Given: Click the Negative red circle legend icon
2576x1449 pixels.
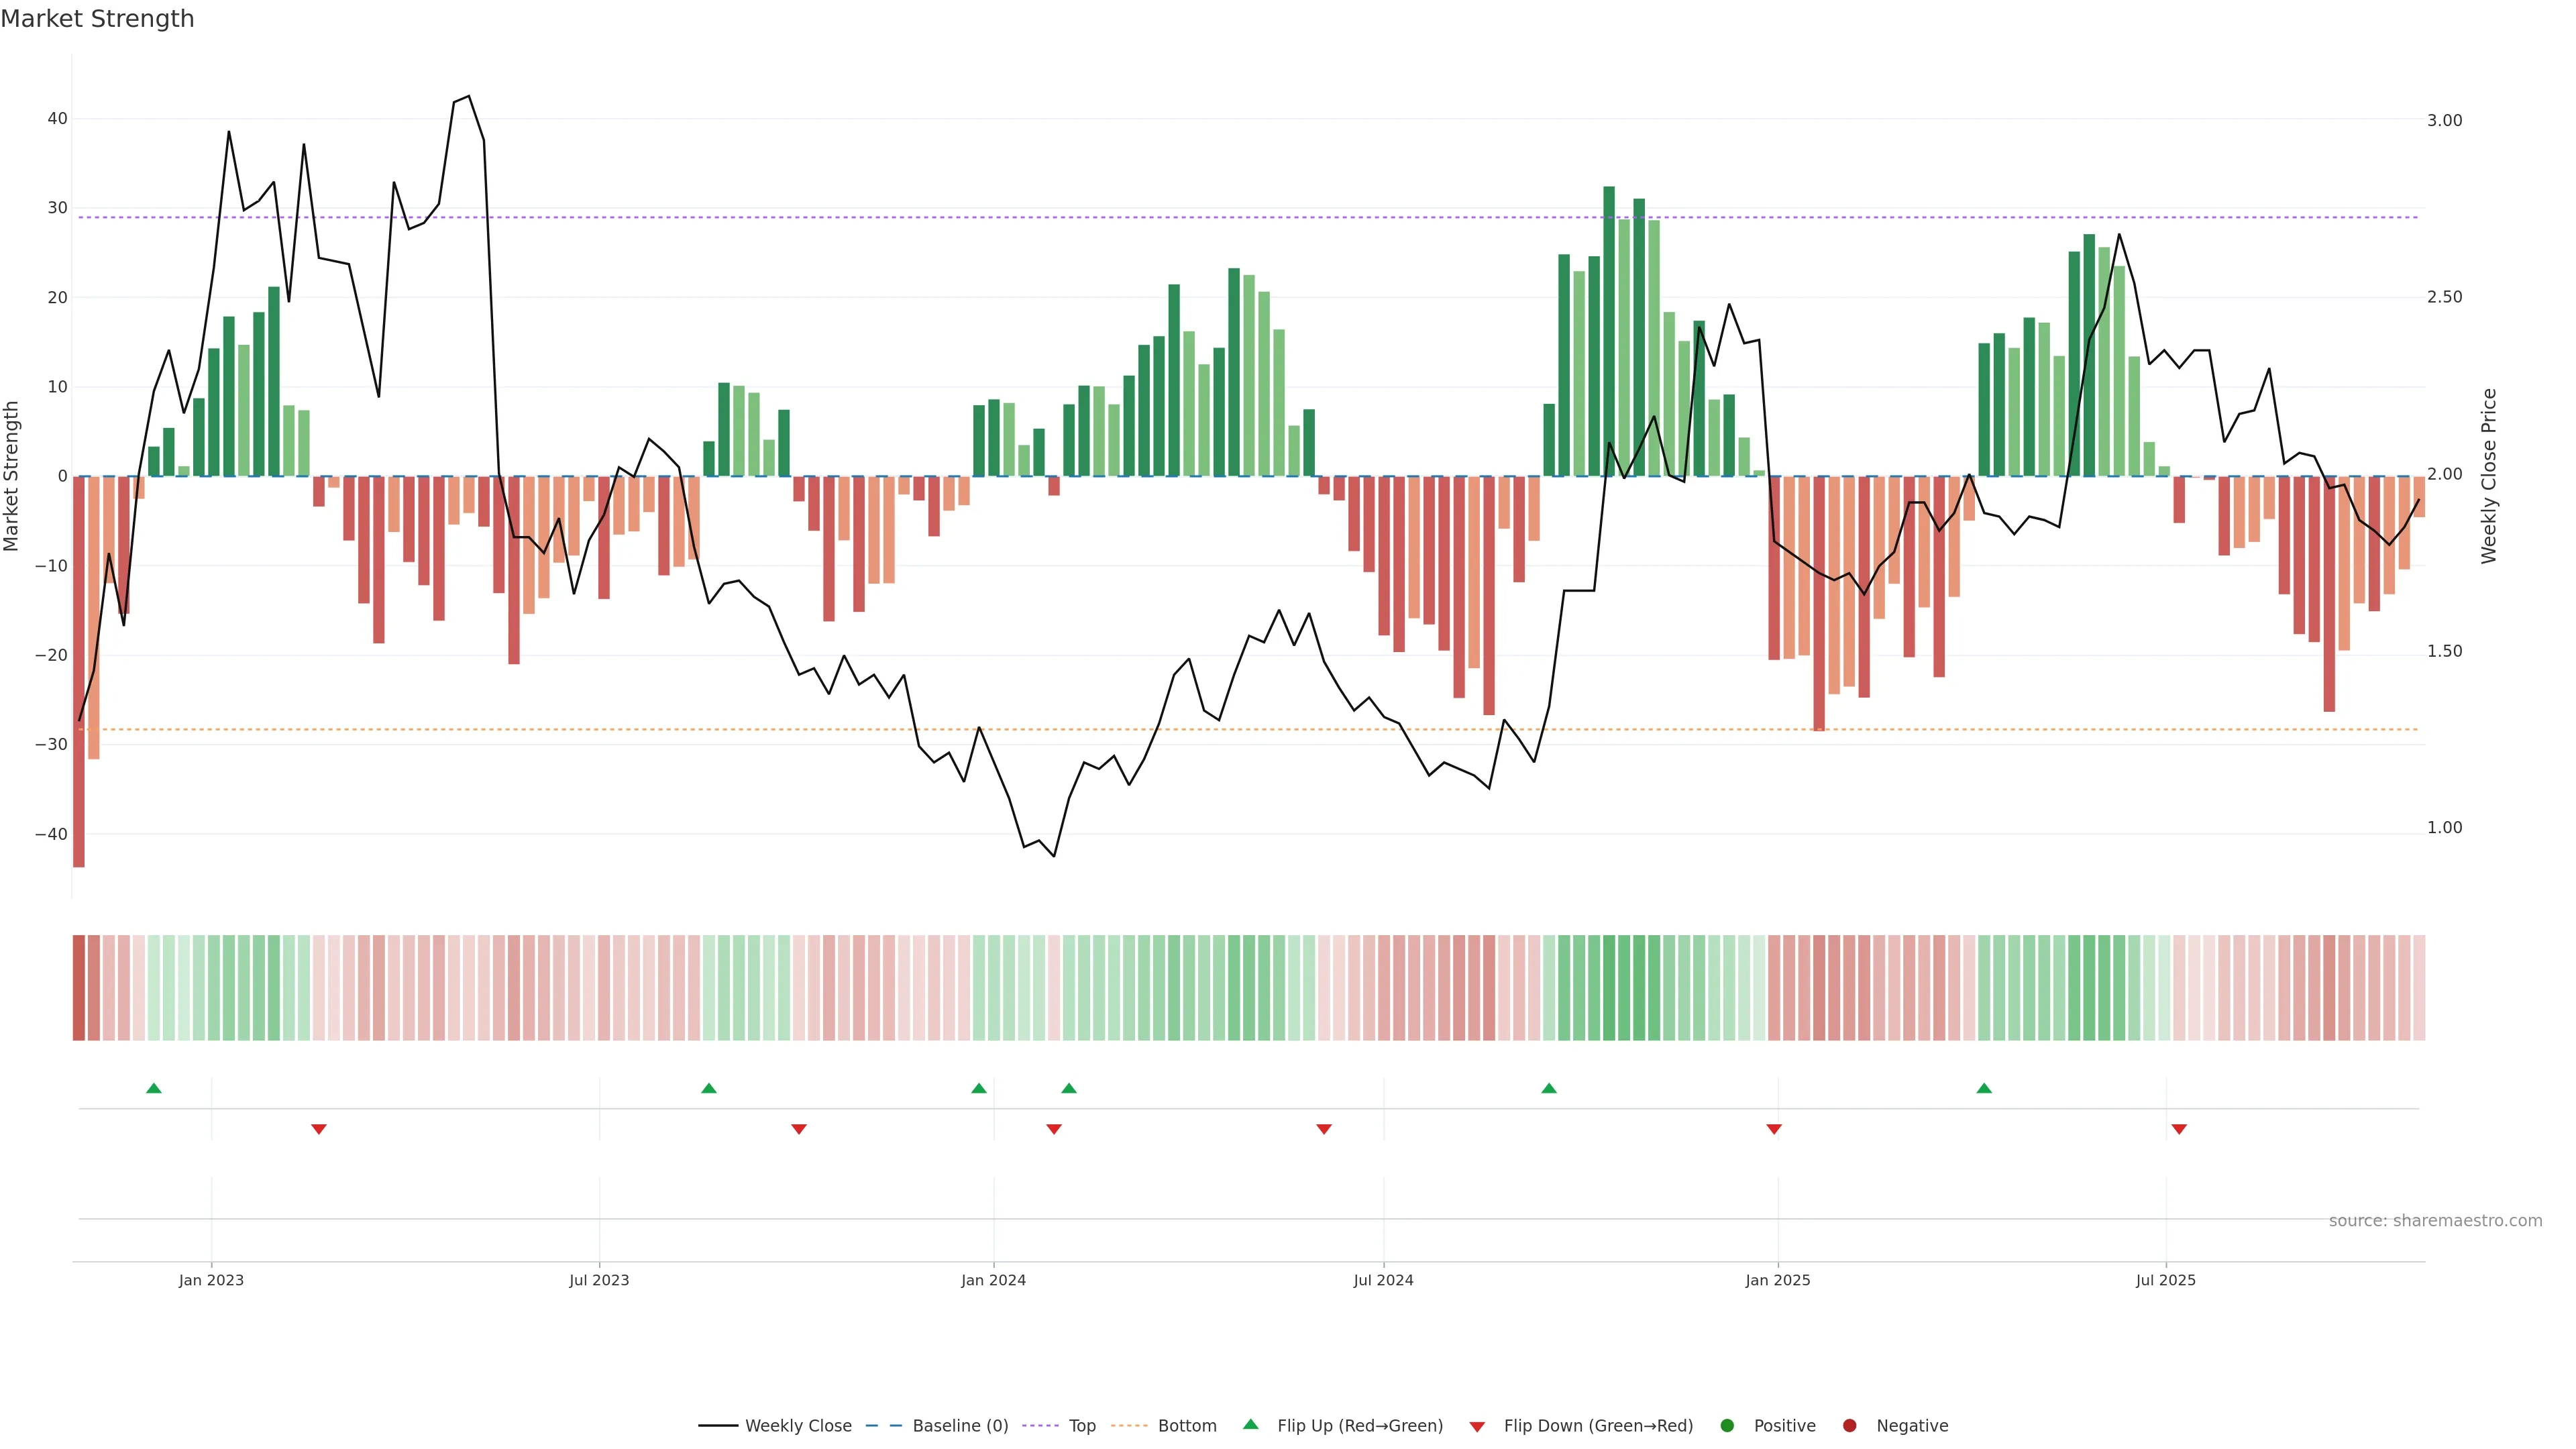Looking at the screenshot, I should (x=1849, y=1426).
